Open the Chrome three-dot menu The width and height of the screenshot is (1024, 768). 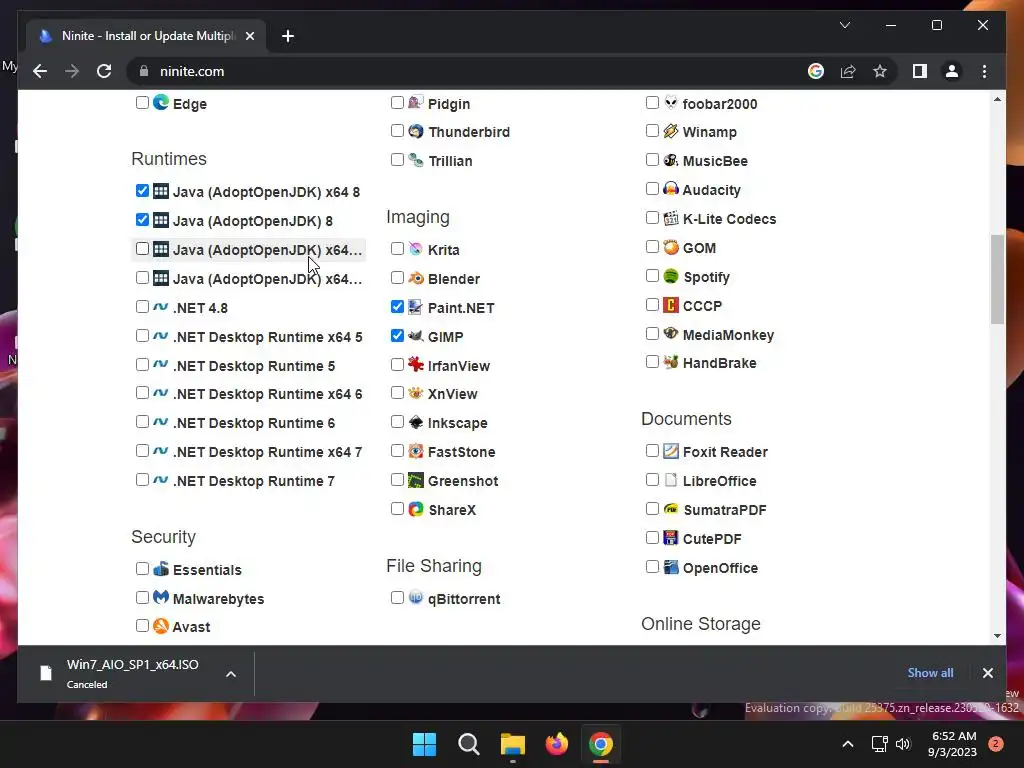(984, 71)
